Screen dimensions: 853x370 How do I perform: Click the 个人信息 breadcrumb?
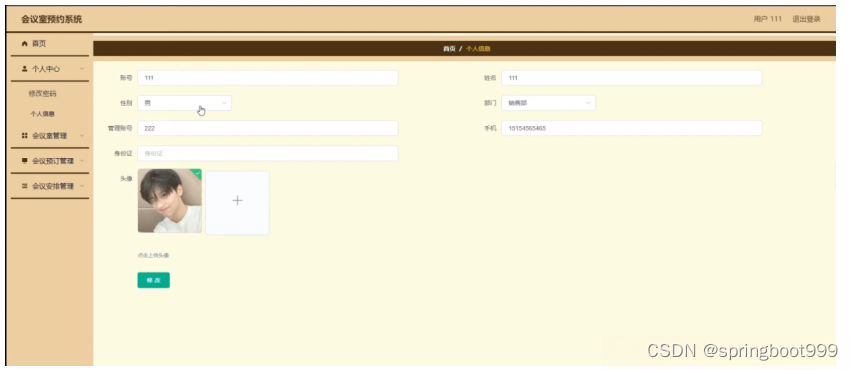[x=478, y=49]
